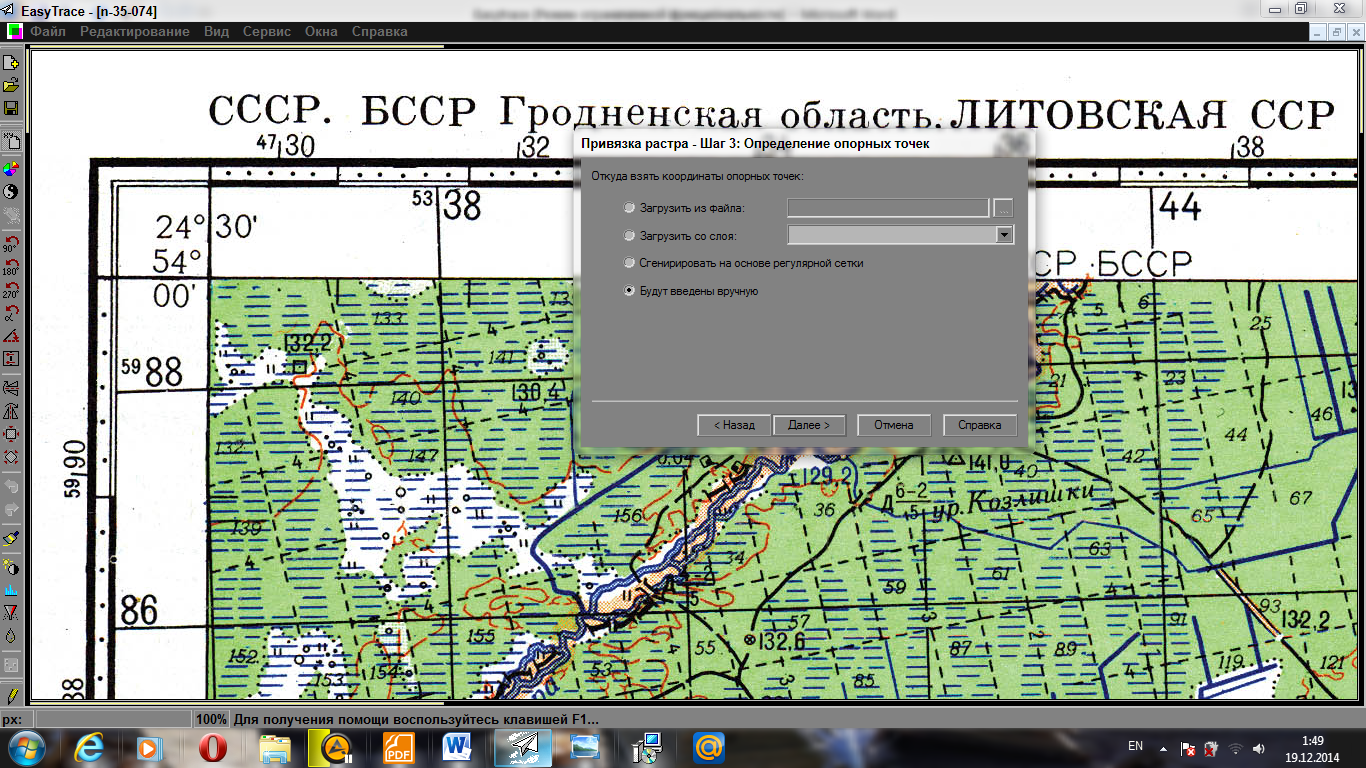Select 'Загрузить со слоя' radio option
1366x768 pixels.
pos(629,236)
